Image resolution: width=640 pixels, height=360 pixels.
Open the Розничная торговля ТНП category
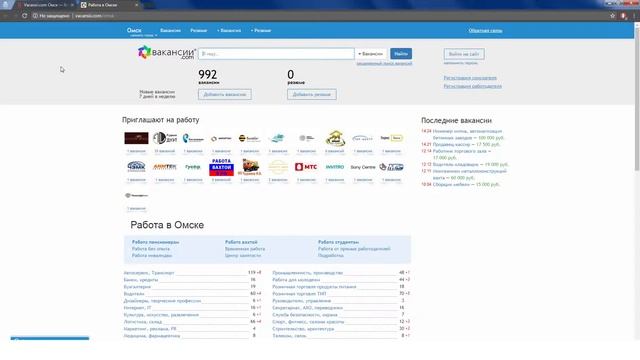coord(299,294)
